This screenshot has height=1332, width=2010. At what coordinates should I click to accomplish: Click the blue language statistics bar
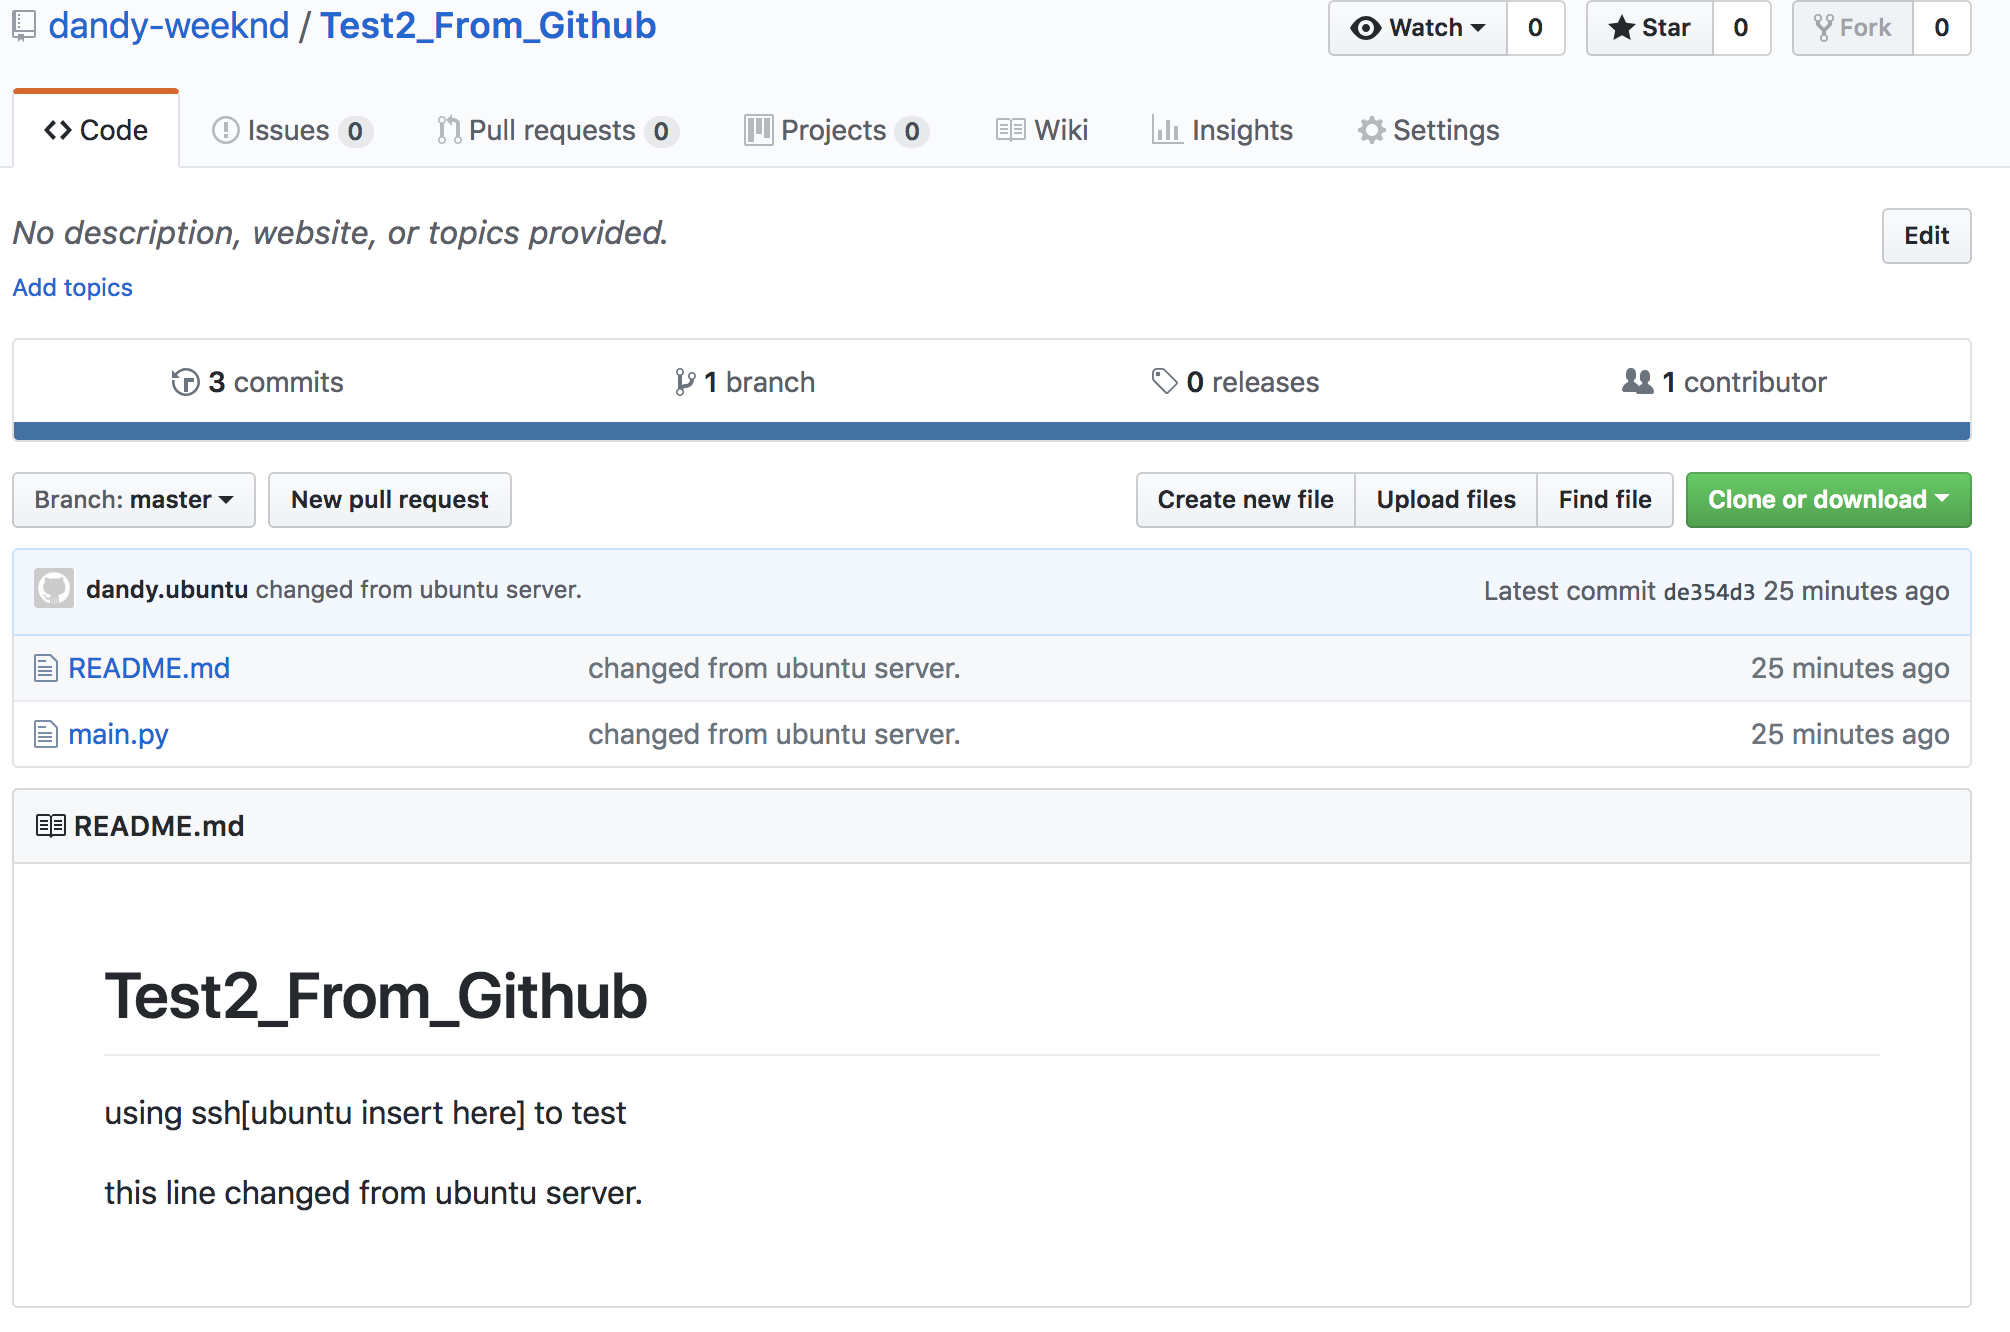[991, 431]
